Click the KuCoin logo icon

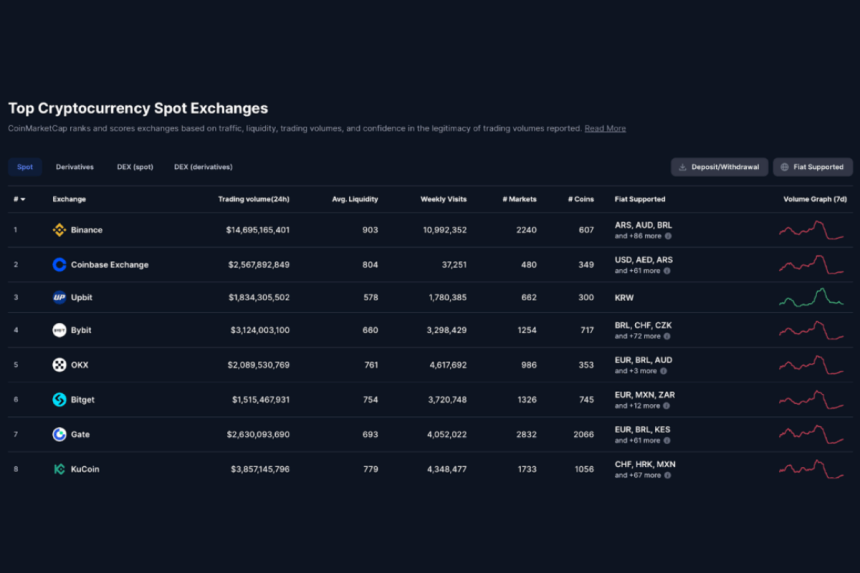[59, 469]
